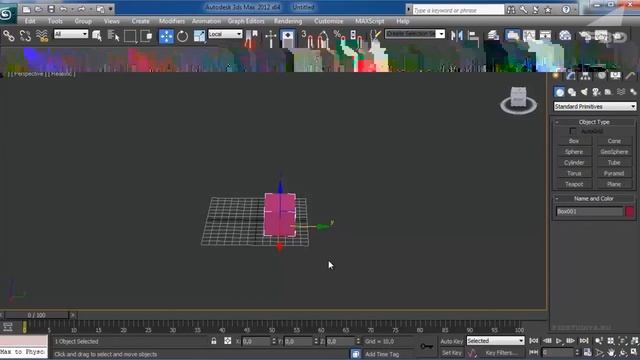Click the Play Animation button
This screenshot has height=360, width=640.
[x=559, y=341]
